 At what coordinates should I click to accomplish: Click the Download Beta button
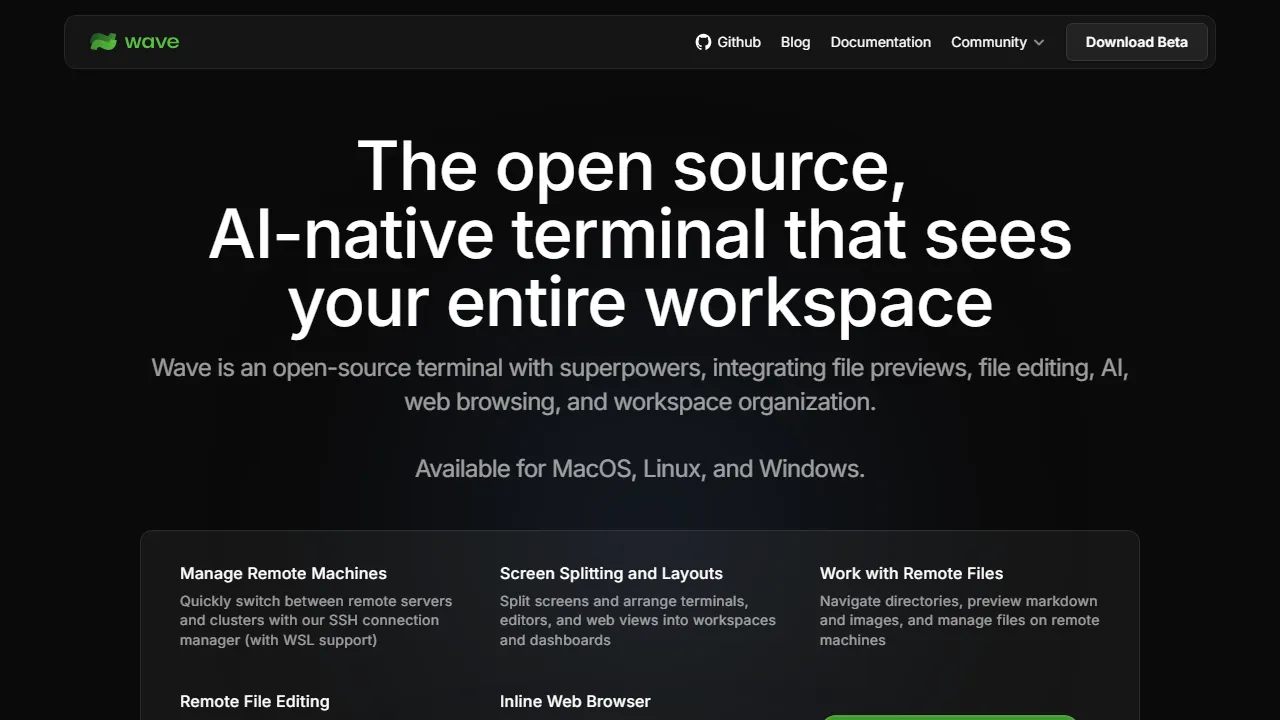click(x=1137, y=42)
